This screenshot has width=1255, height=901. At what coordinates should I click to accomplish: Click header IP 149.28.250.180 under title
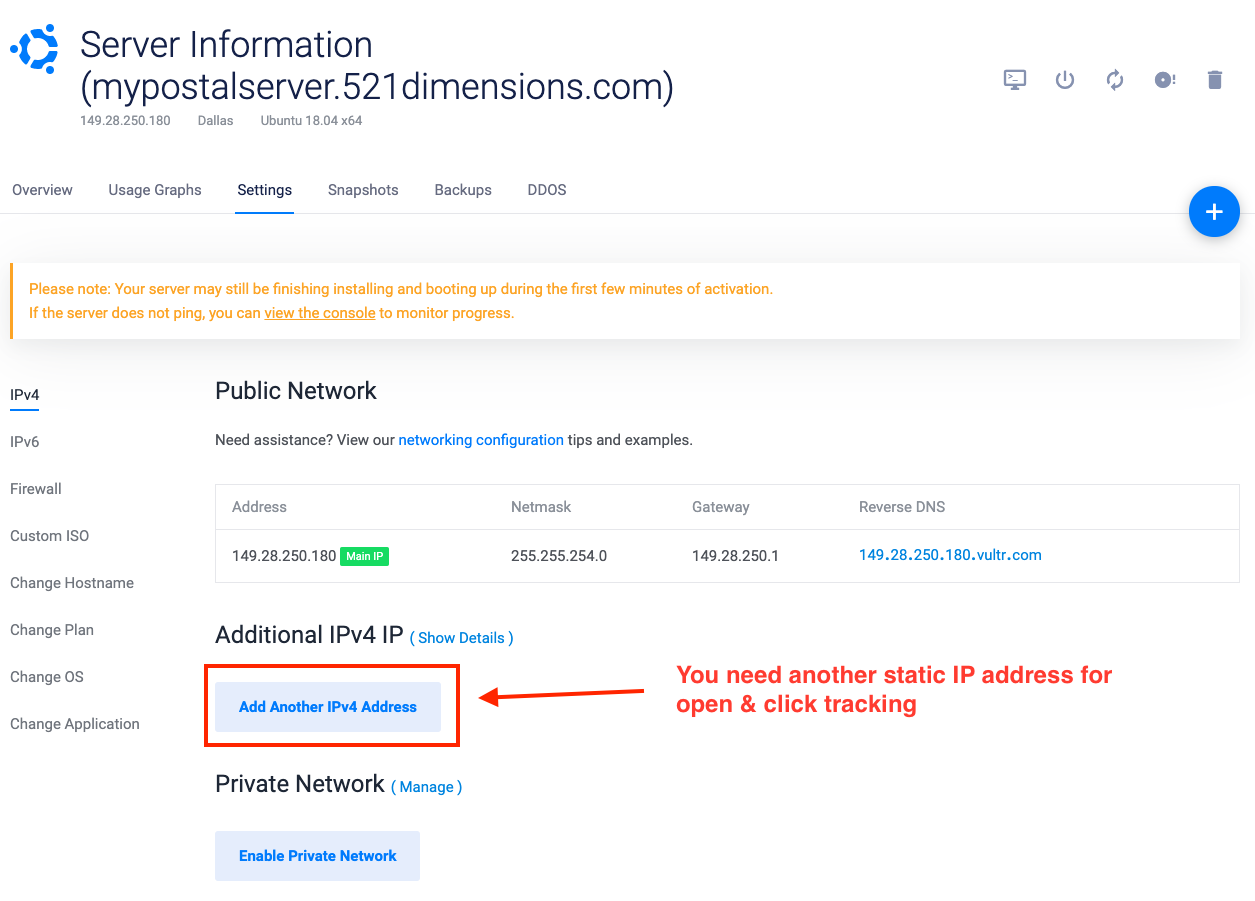(x=125, y=121)
